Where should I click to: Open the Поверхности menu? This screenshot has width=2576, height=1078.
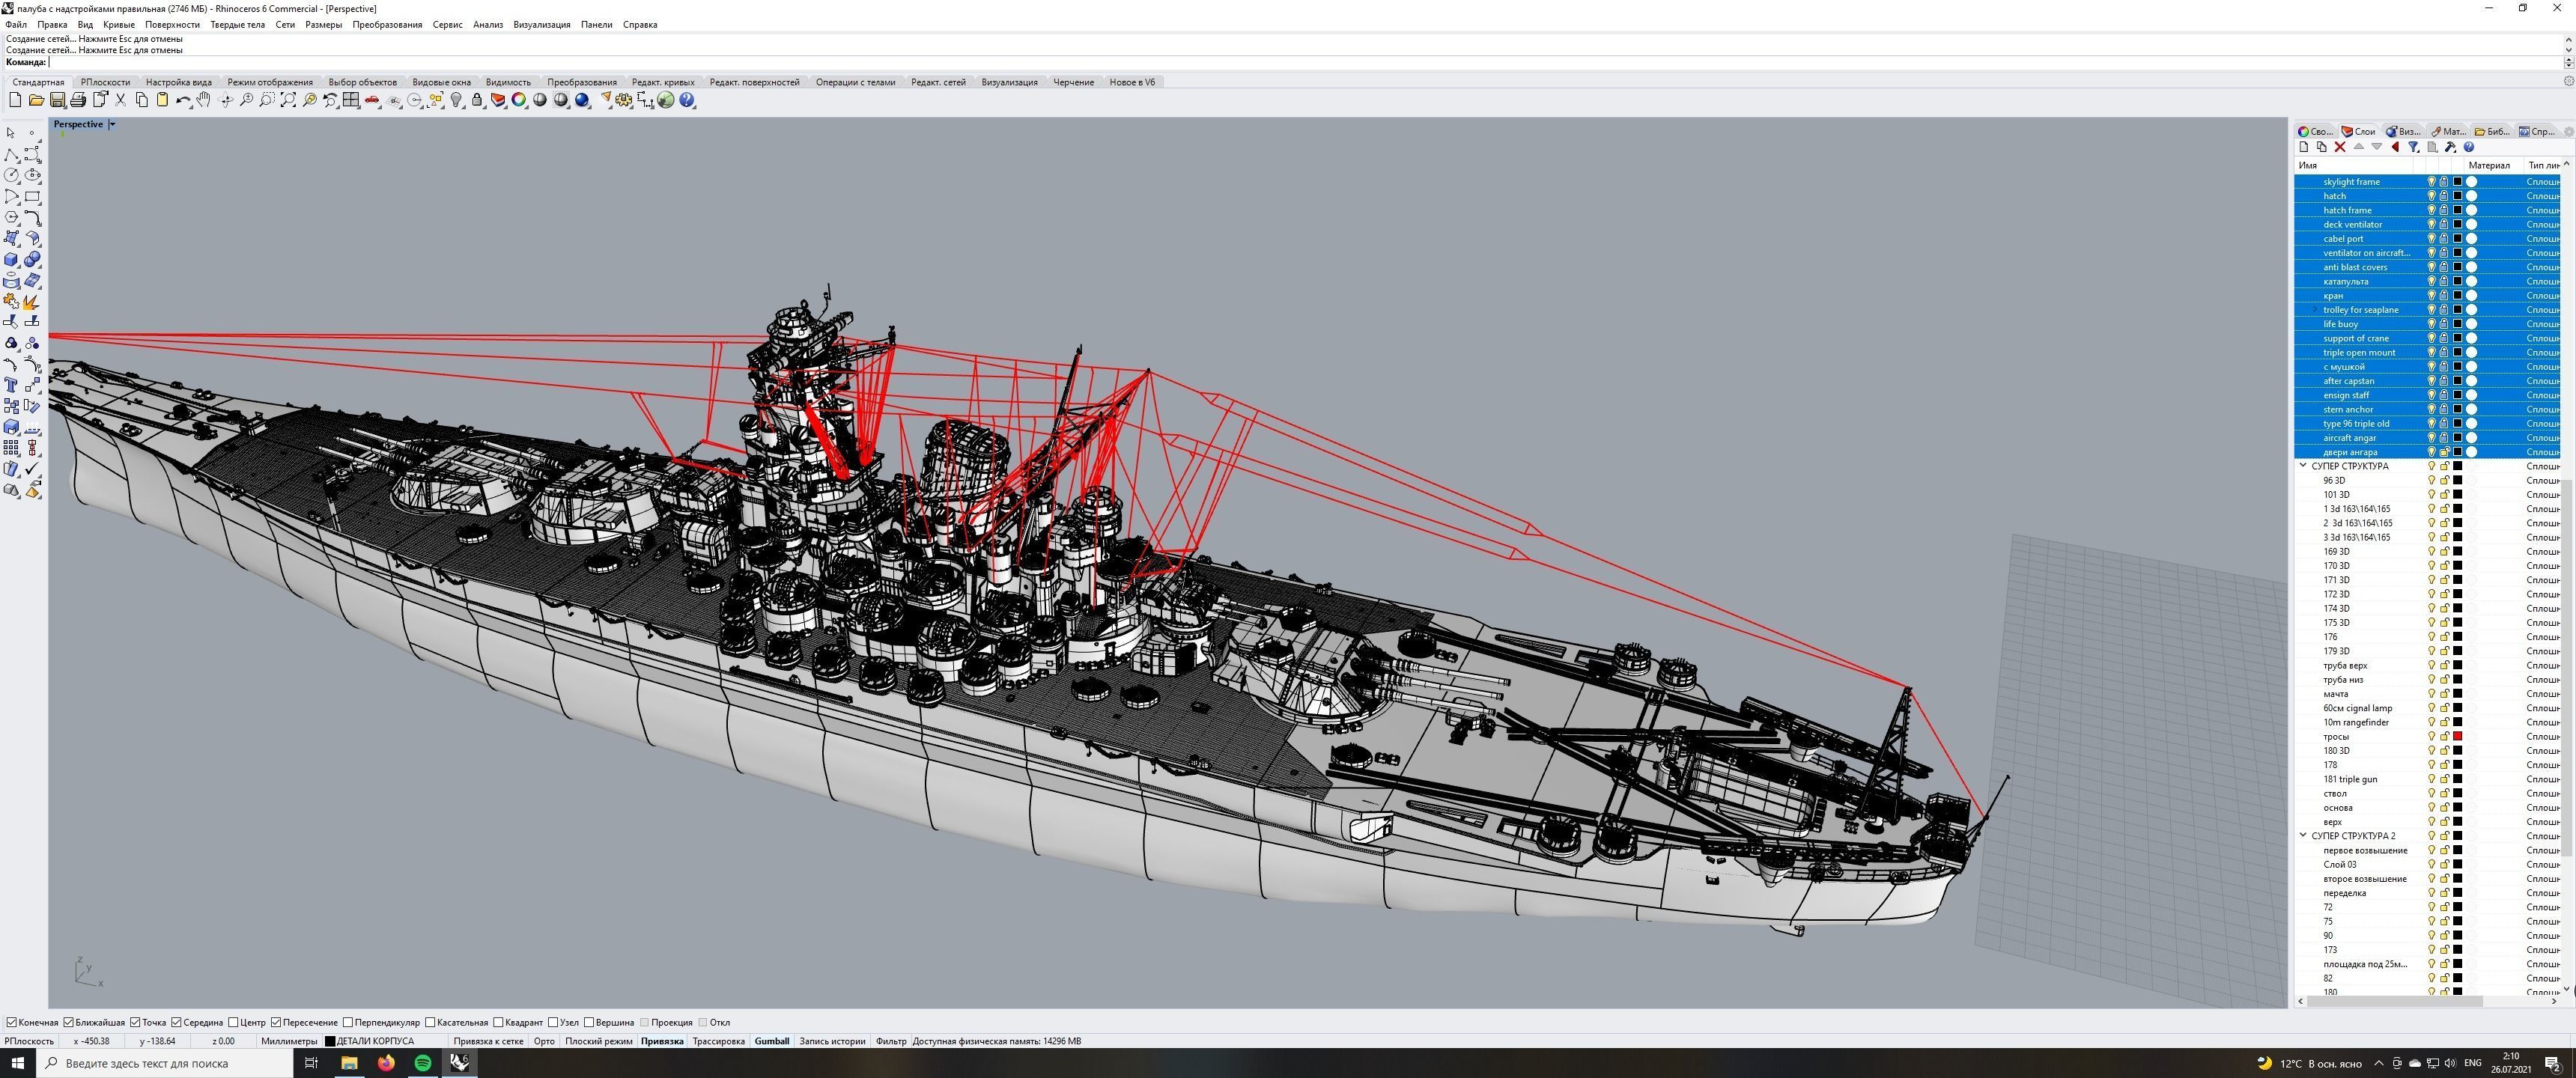[172, 24]
